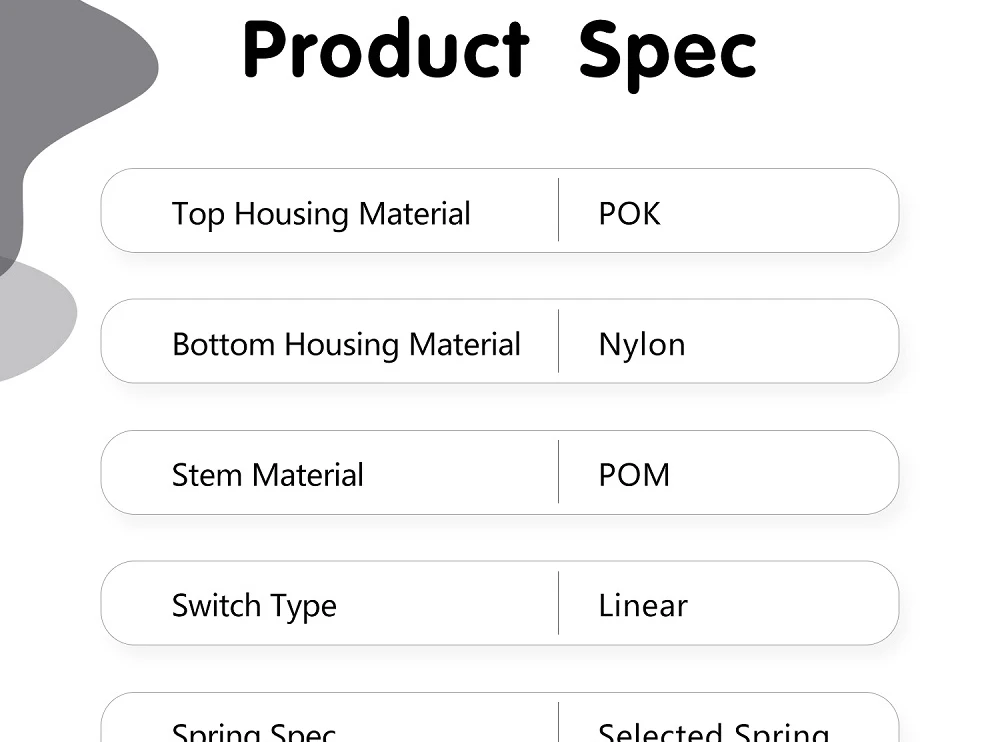The height and width of the screenshot is (742, 1000).
Task: Click the word Spec in the heading
Action: [667, 52]
